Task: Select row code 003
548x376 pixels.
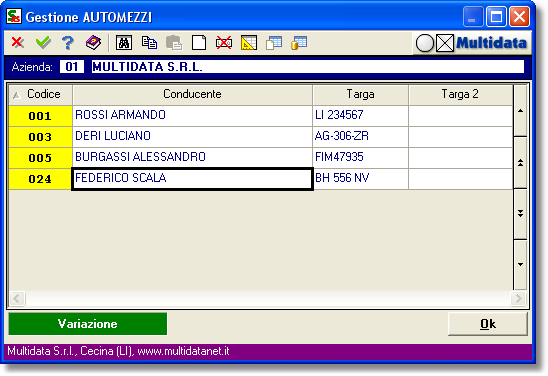Action: [40, 137]
